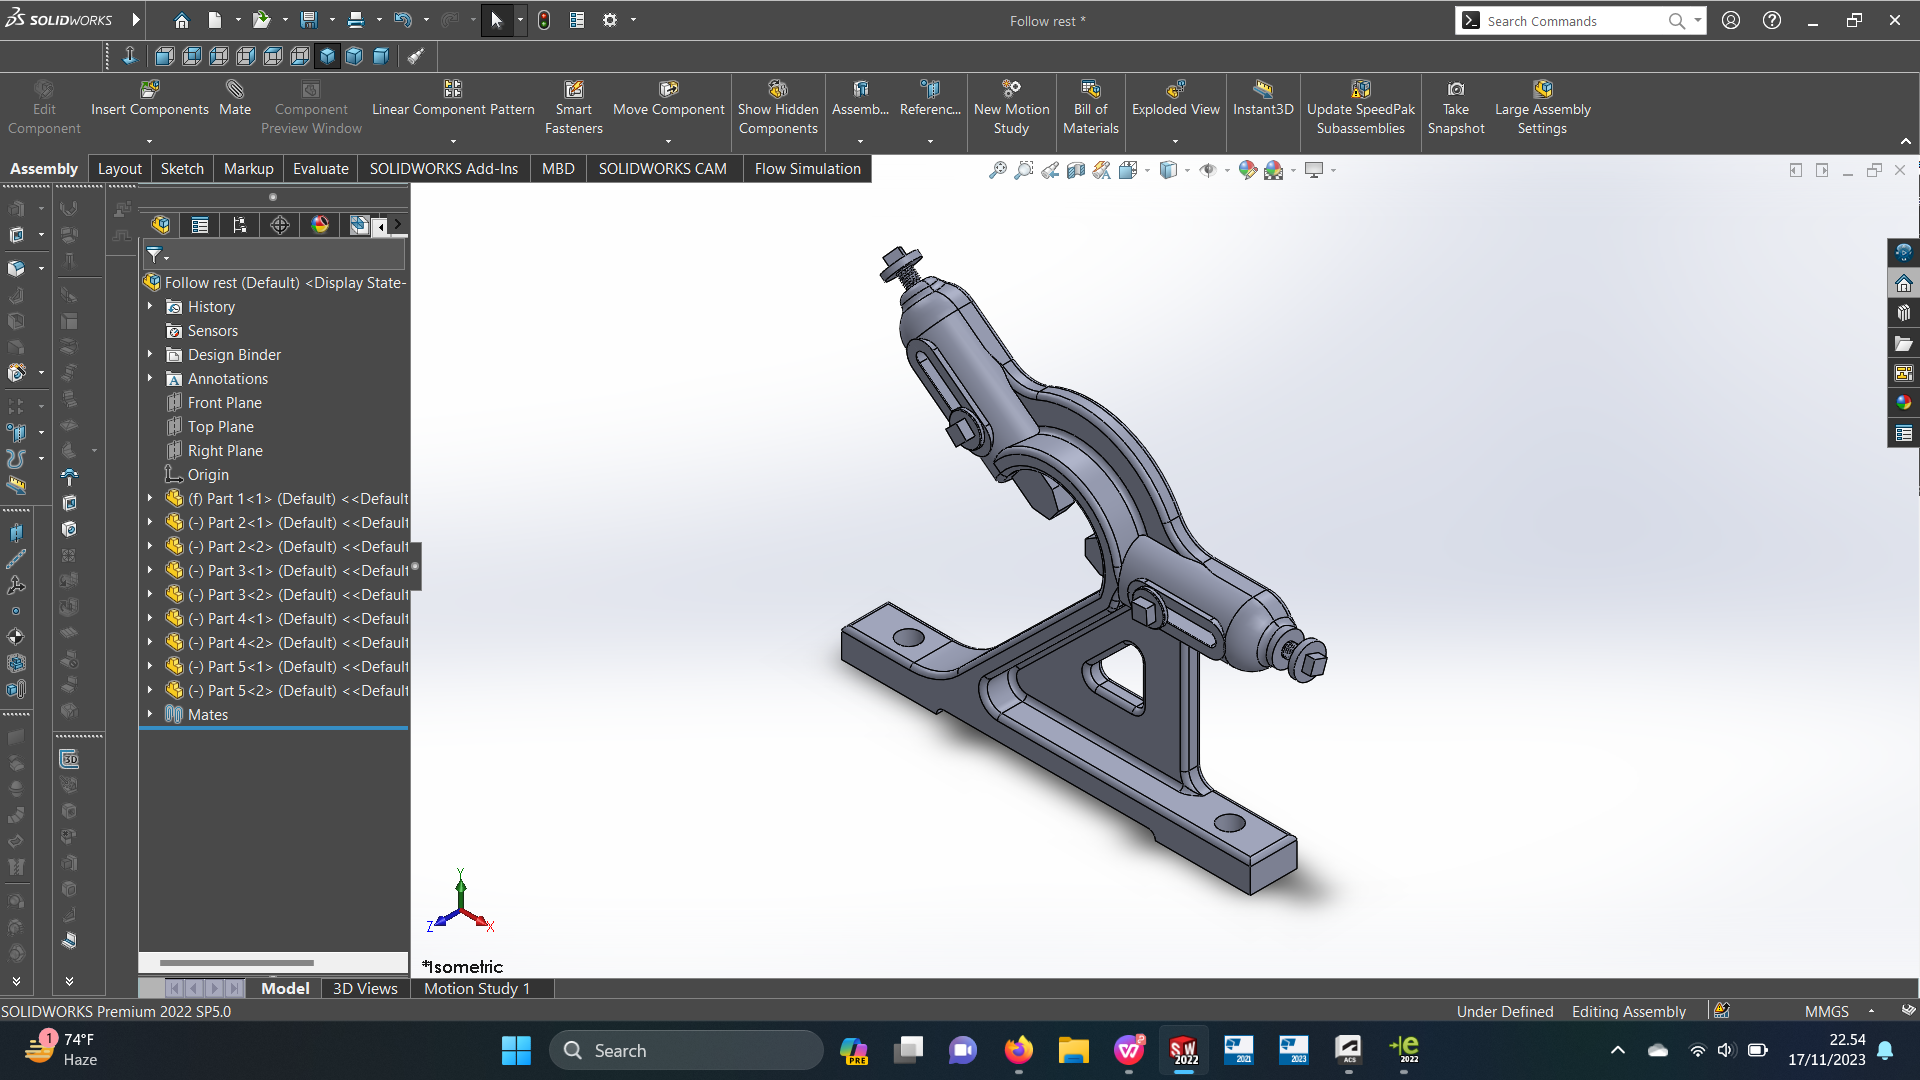
Task: Expand the Part 1<1> component
Action: point(150,498)
